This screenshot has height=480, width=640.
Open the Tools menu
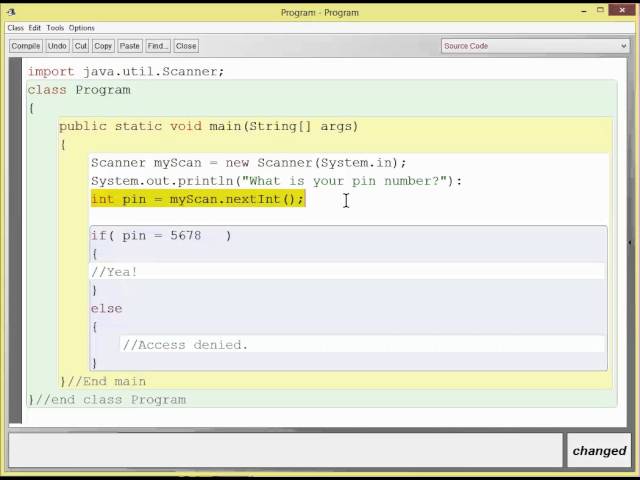(x=55, y=28)
